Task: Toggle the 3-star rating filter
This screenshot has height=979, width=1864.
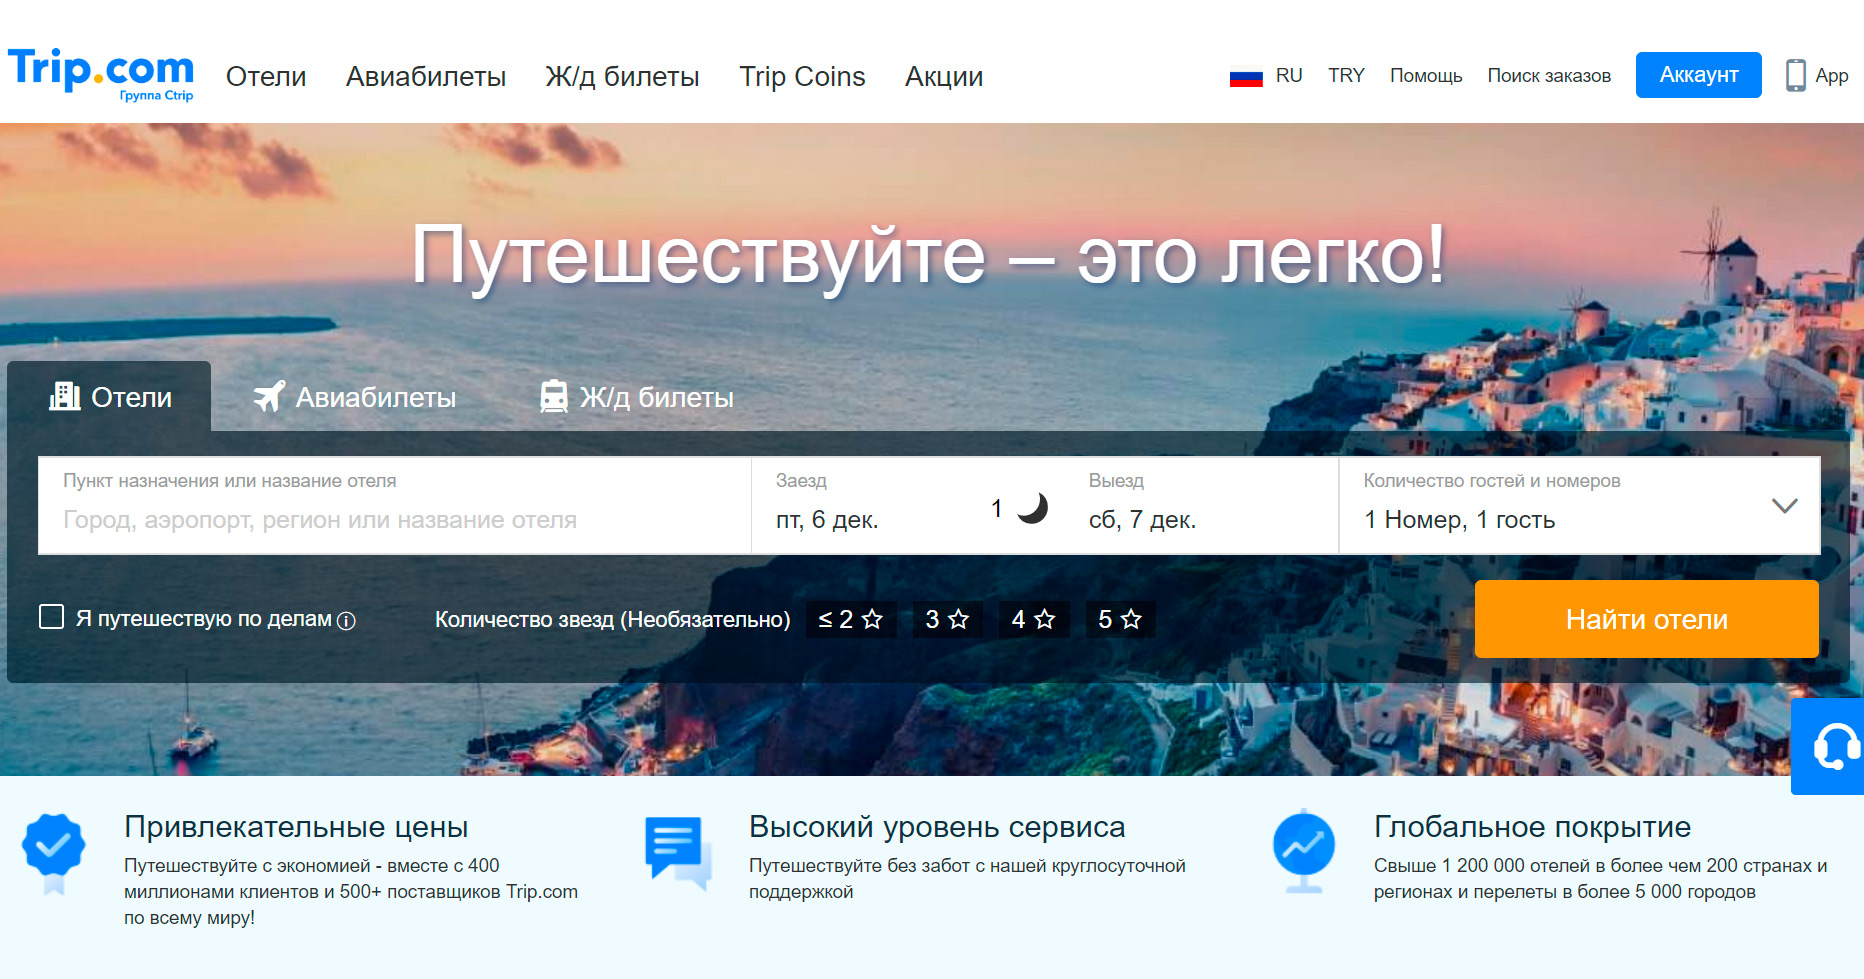Action: click(x=946, y=619)
